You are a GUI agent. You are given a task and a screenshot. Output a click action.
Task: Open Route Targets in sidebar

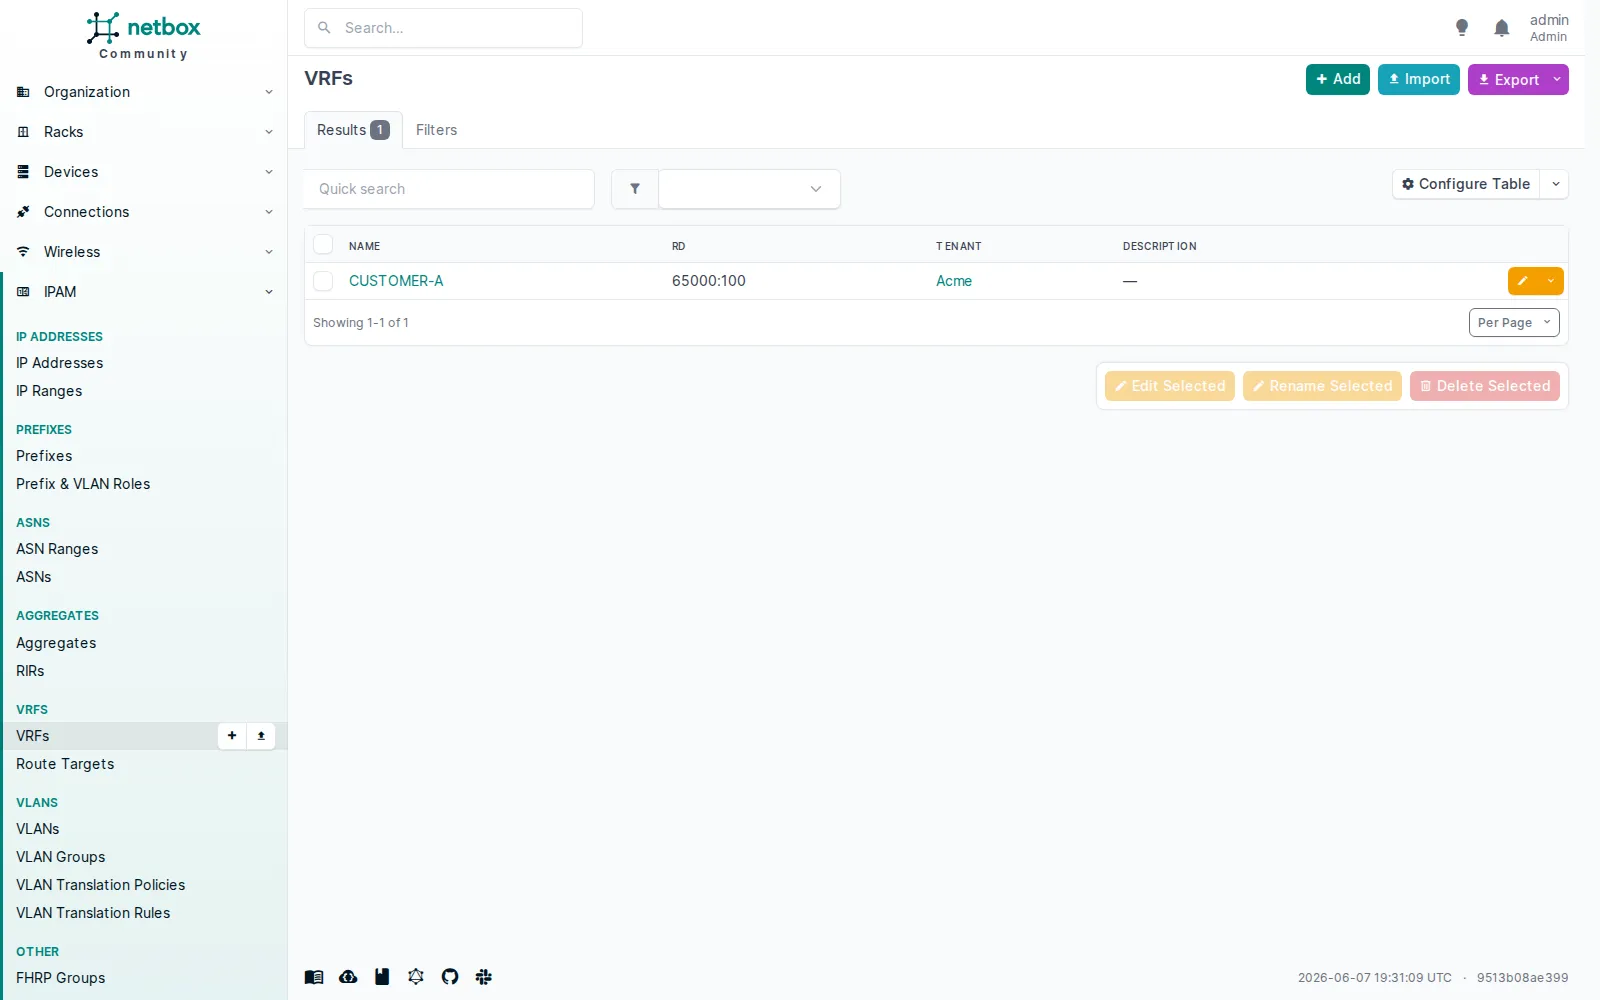point(65,764)
